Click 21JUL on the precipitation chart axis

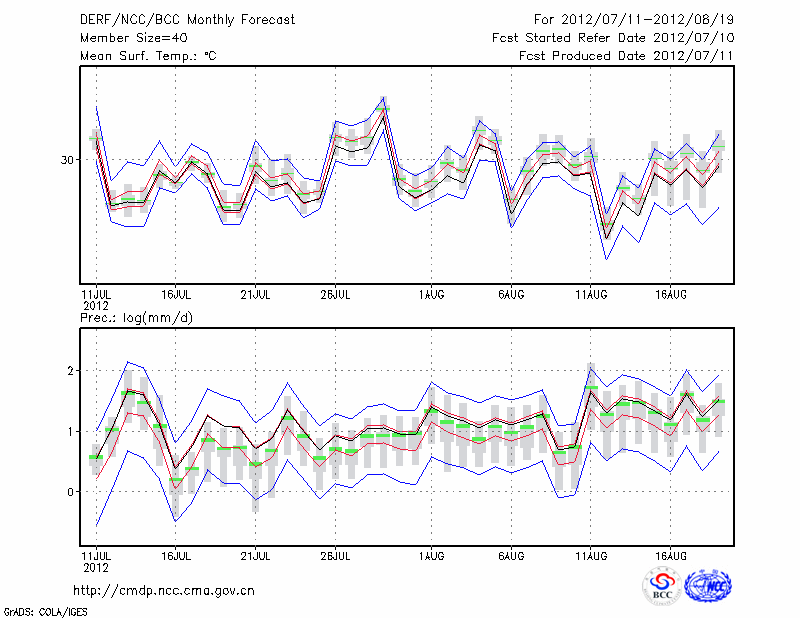(255, 554)
